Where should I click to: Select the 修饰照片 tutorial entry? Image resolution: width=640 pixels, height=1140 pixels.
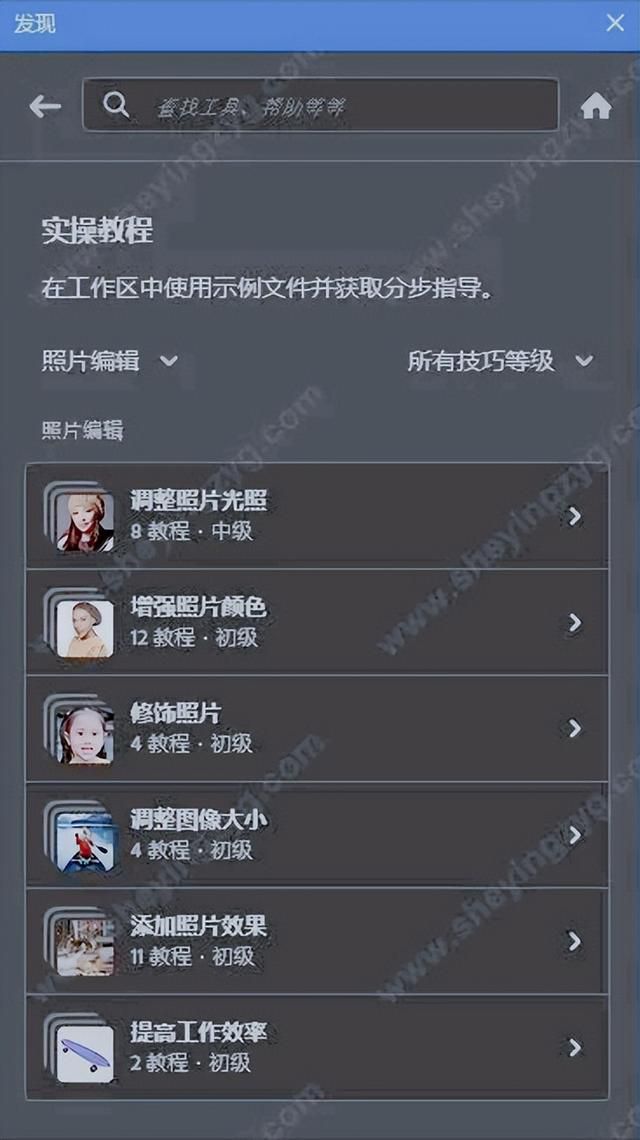317,728
